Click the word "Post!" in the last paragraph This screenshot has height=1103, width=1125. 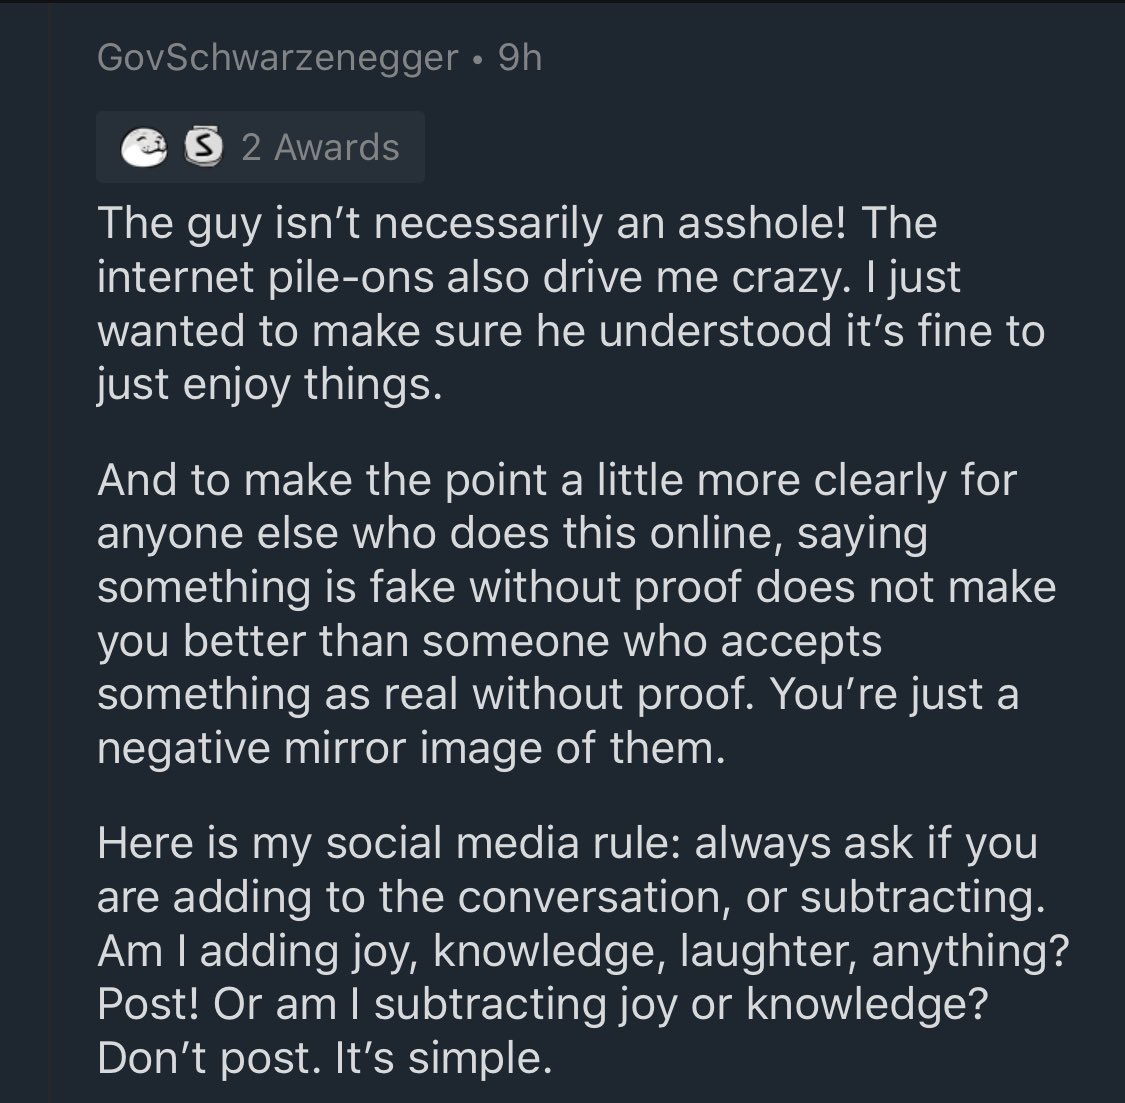point(148,1003)
